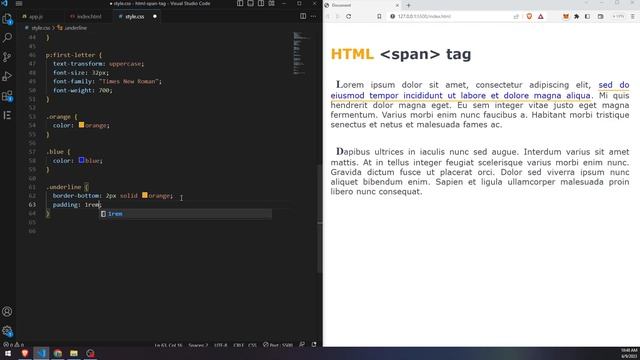640x360 pixels.
Task: Open orange color picker on line 54
Action: pos(81,125)
